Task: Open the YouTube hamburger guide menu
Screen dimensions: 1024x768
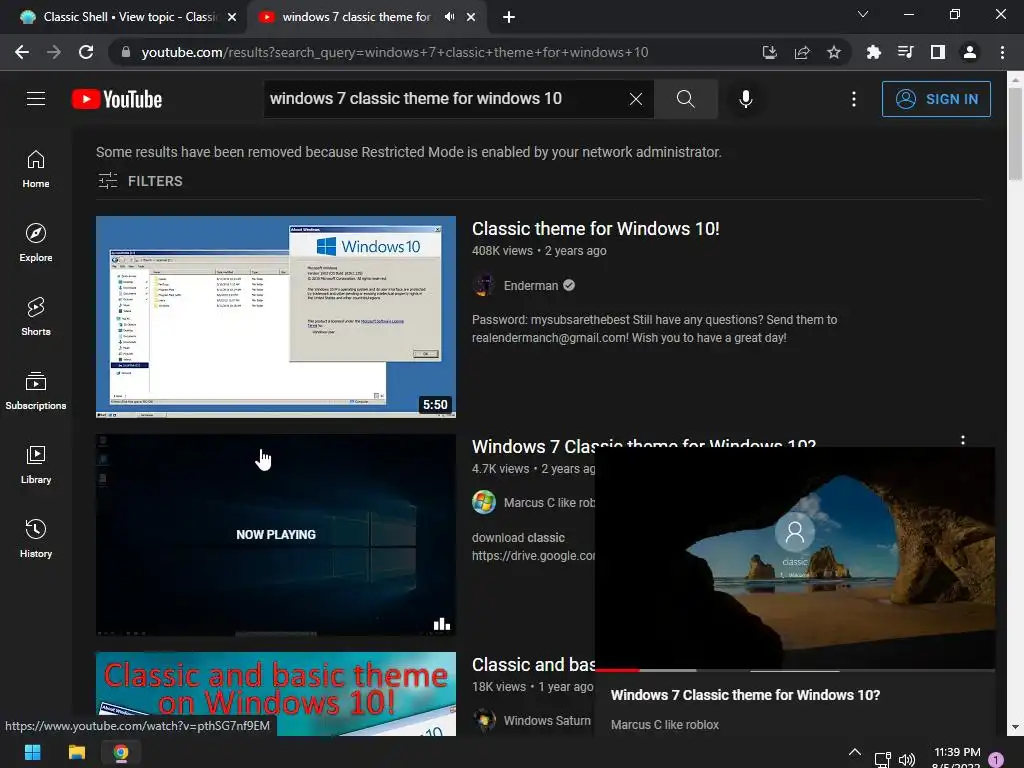Action: [x=36, y=99]
